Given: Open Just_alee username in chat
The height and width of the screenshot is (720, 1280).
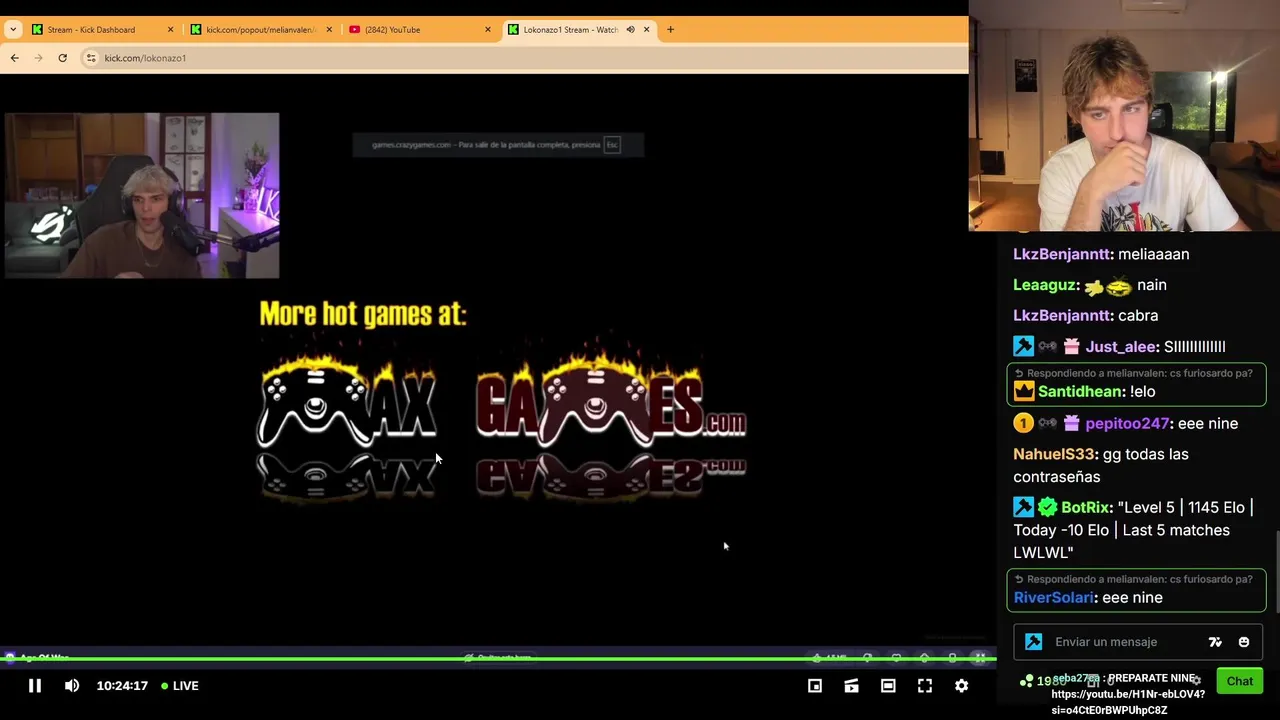Looking at the screenshot, I should (1121, 346).
